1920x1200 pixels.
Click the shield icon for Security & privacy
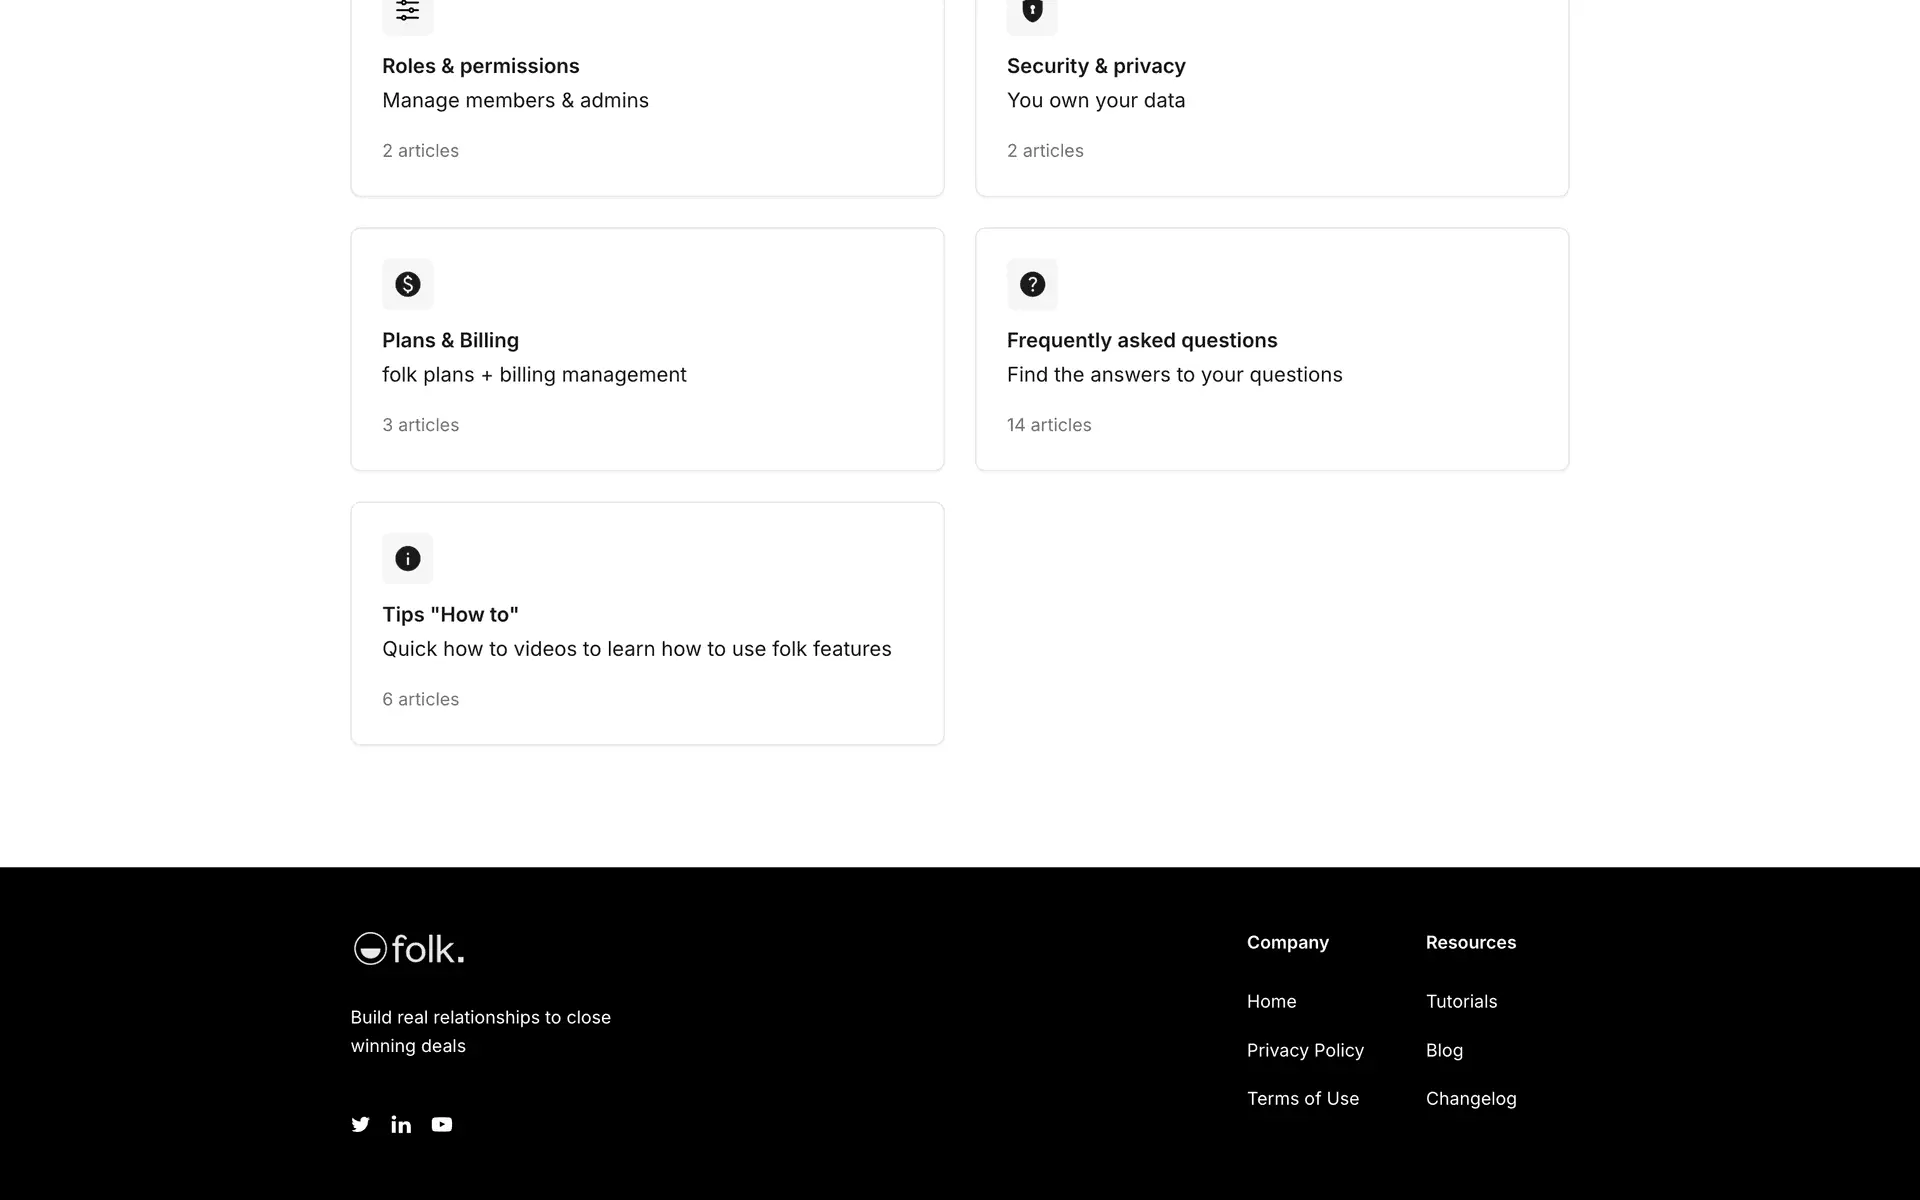(1032, 12)
